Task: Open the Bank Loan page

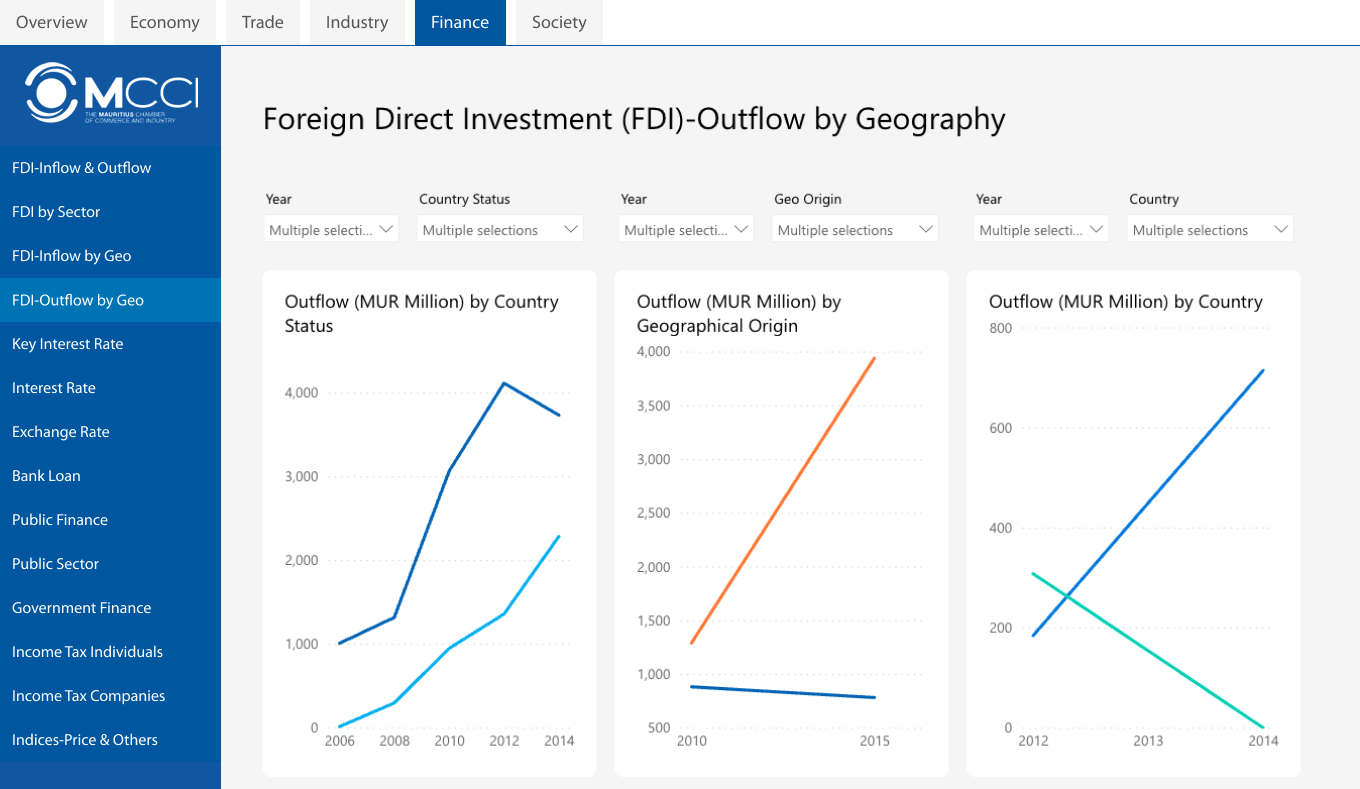Action: coord(46,476)
